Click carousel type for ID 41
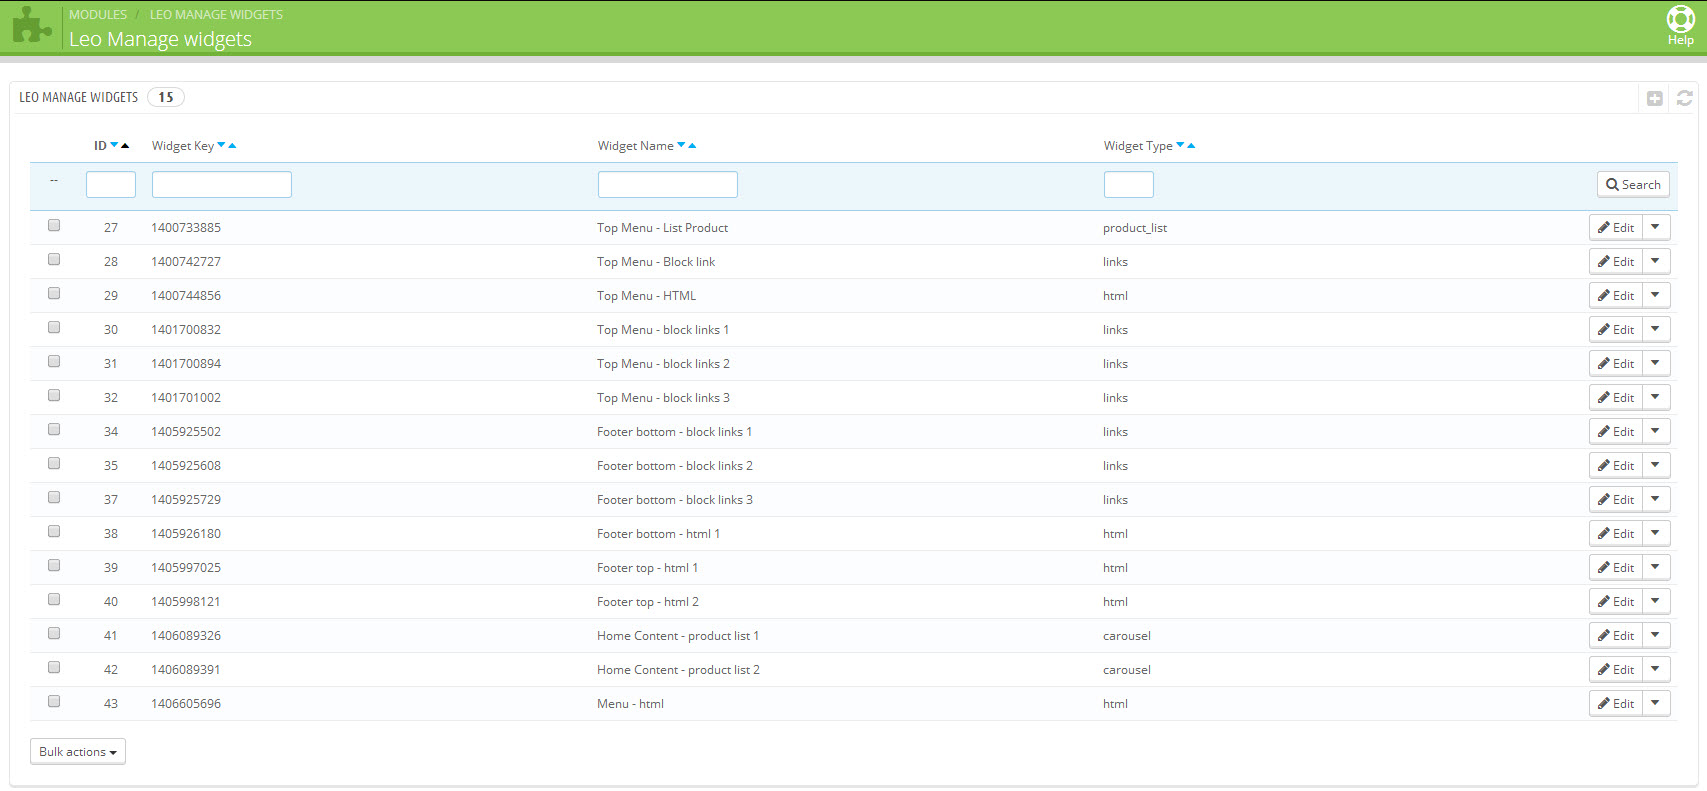The height and width of the screenshot is (791, 1707). click(1127, 636)
